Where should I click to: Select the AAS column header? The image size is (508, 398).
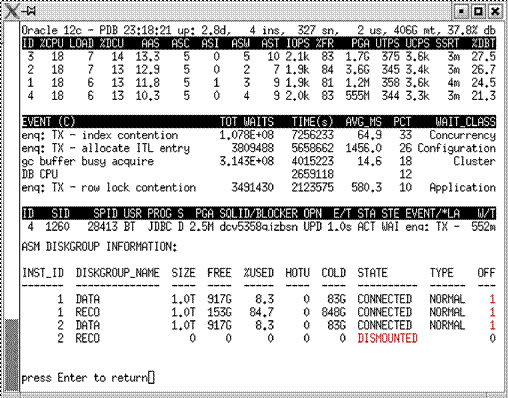click(x=150, y=43)
